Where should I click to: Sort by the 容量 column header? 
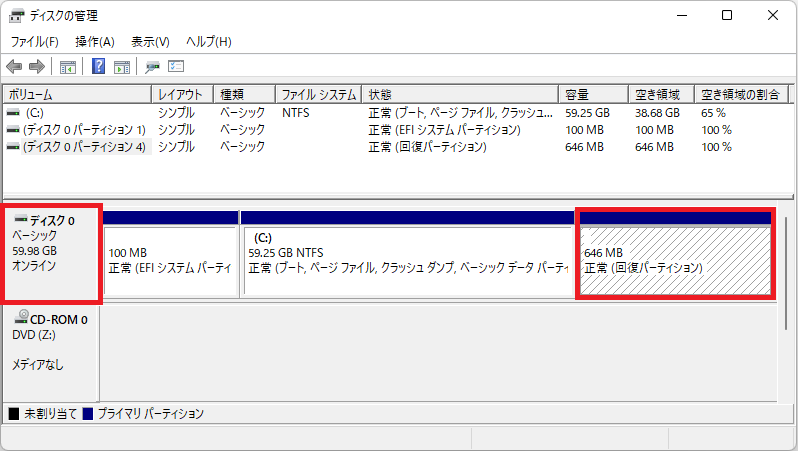[x=593, y=94]
